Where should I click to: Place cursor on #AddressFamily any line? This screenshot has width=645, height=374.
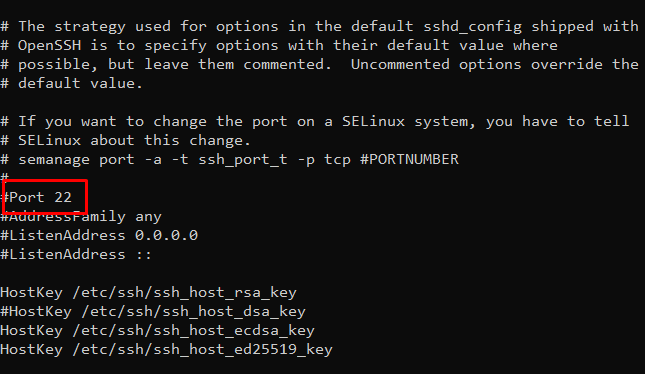pos(81,216)
